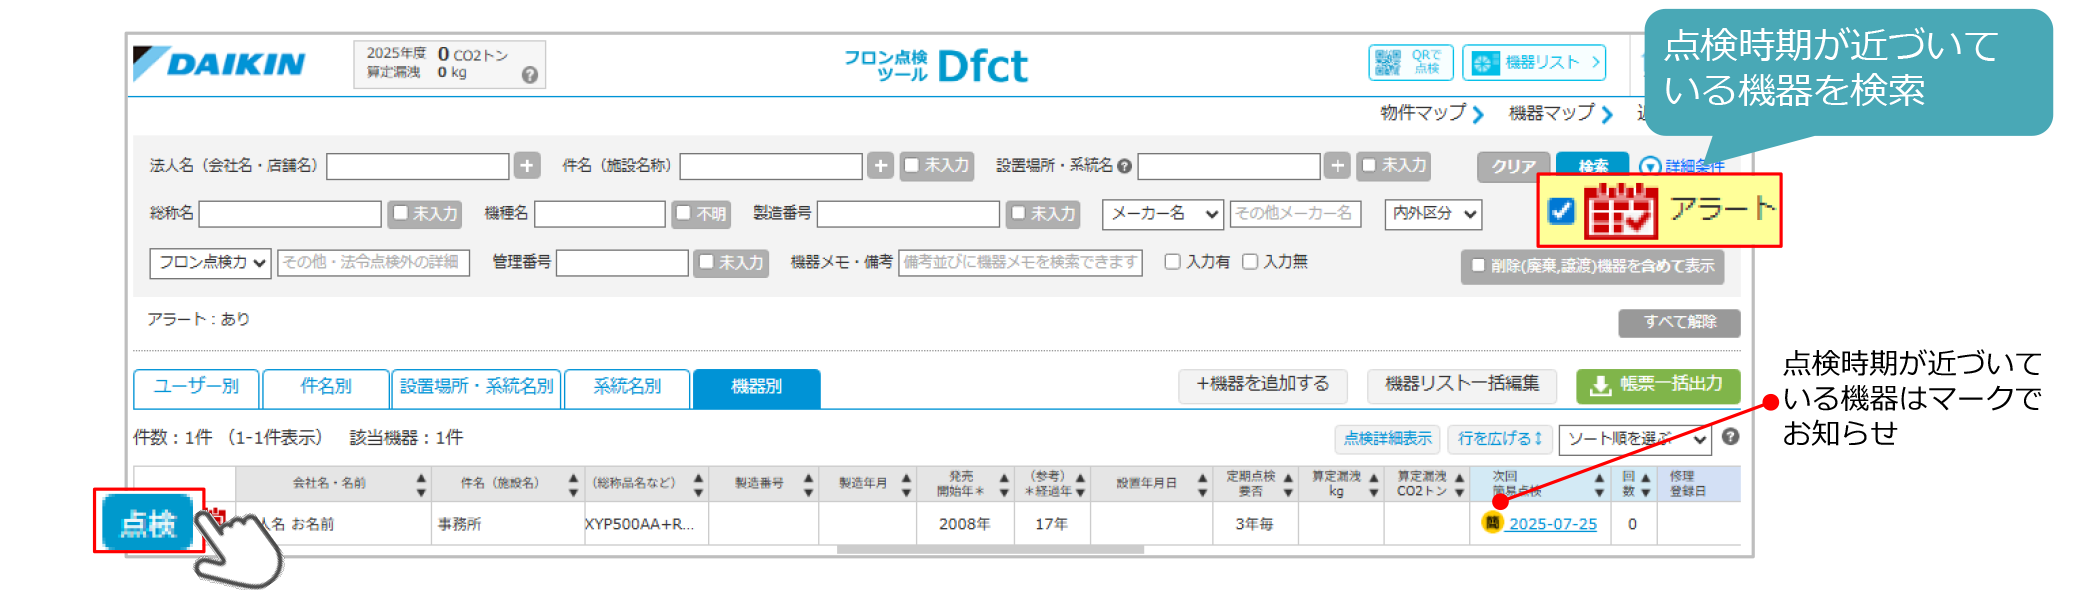Open the 2025-07-25 next inspection link
The width and height of the screenshot is (2094, 601).
point(1552,524)
